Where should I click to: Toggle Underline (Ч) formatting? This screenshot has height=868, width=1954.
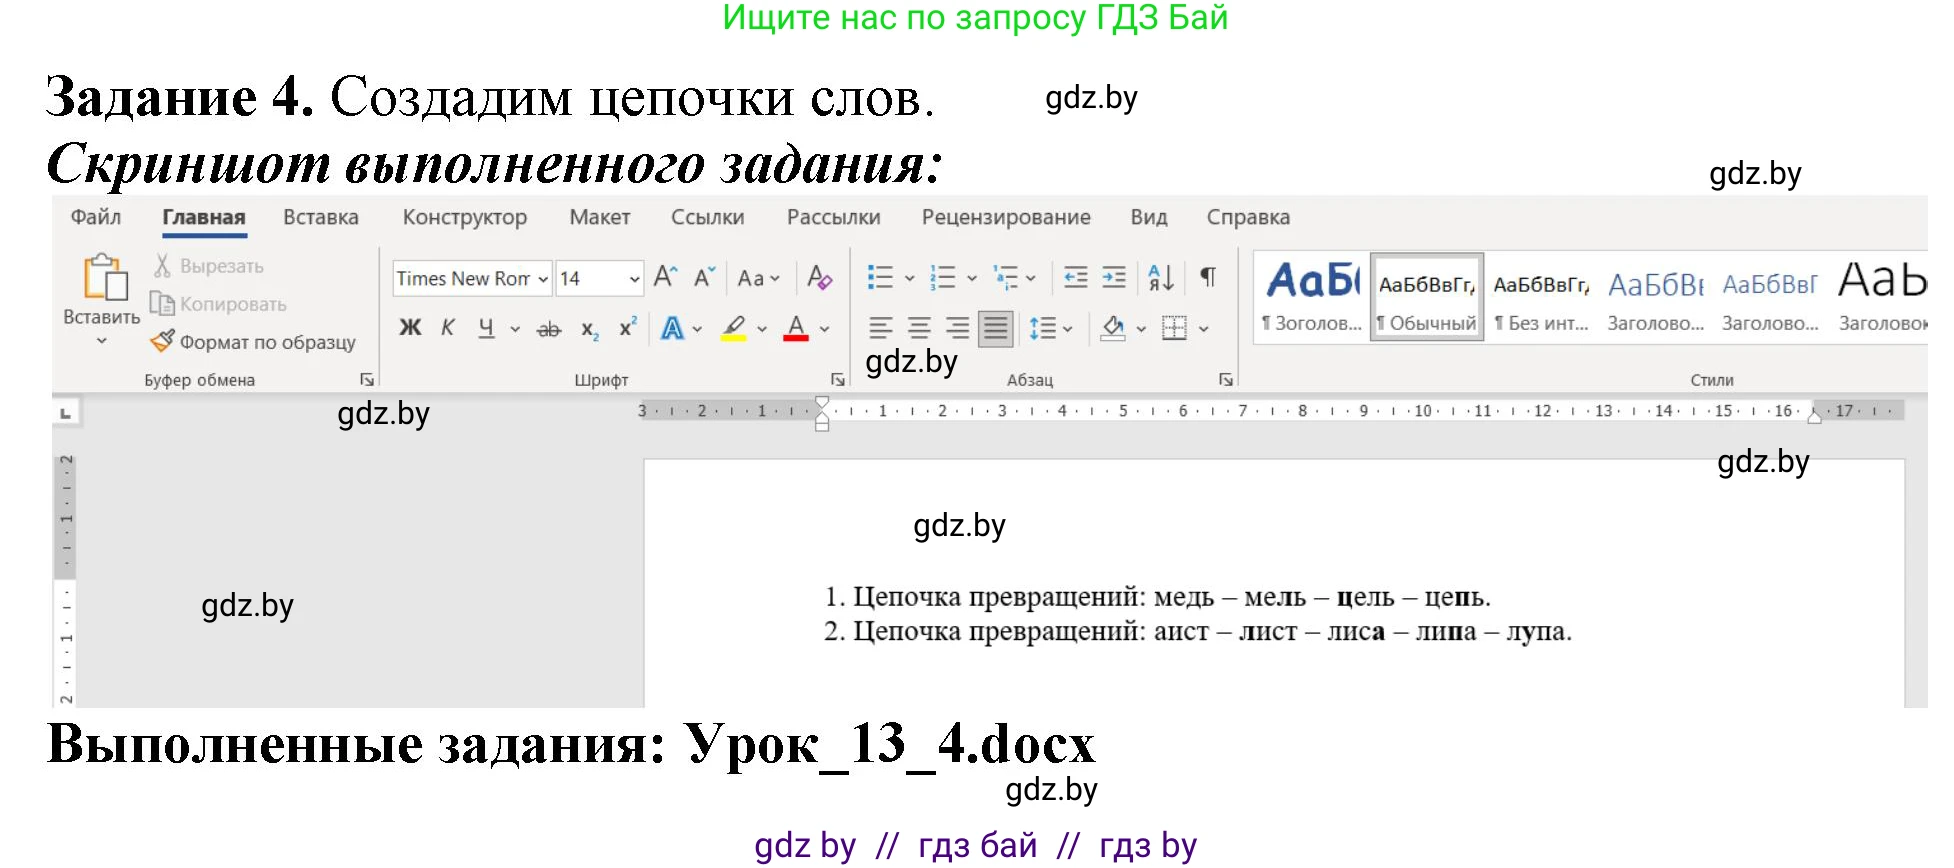pos(486,328)
